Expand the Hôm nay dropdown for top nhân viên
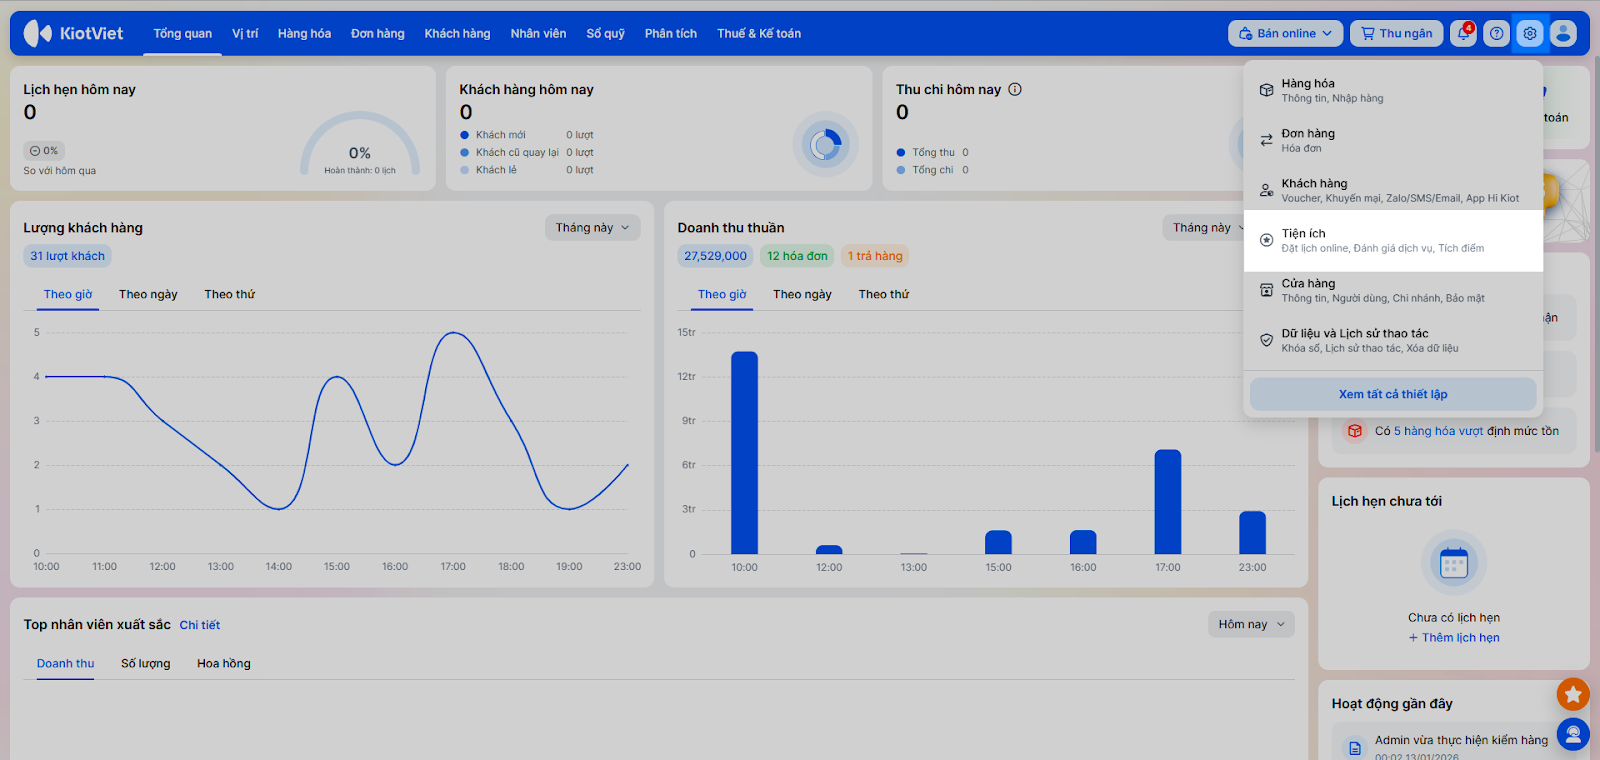Image resolution: width=1600 pixels, height=760 pixels. click(x=1250, y=624)
